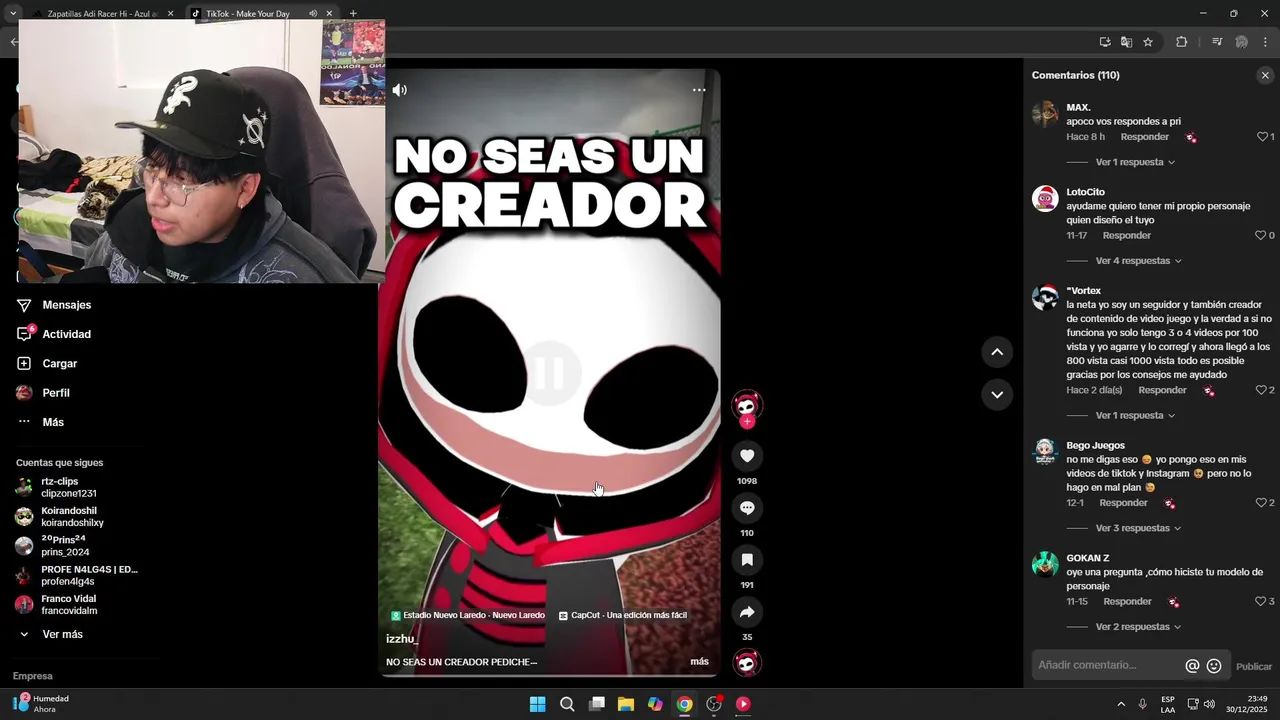Like LotoCito's comment heart
The height and width of the screenshot is (720, 1280).
[x=1261, y=236]
